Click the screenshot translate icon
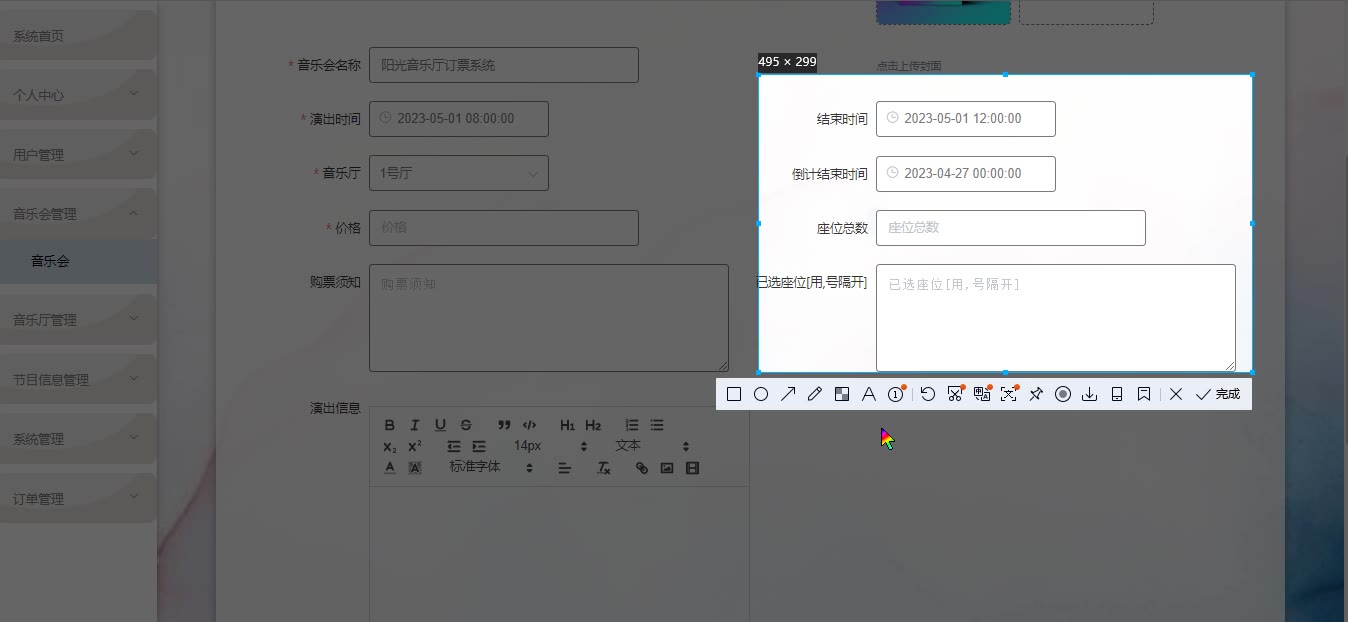Viewport: 1348px width, 622px height. point(982,394)
